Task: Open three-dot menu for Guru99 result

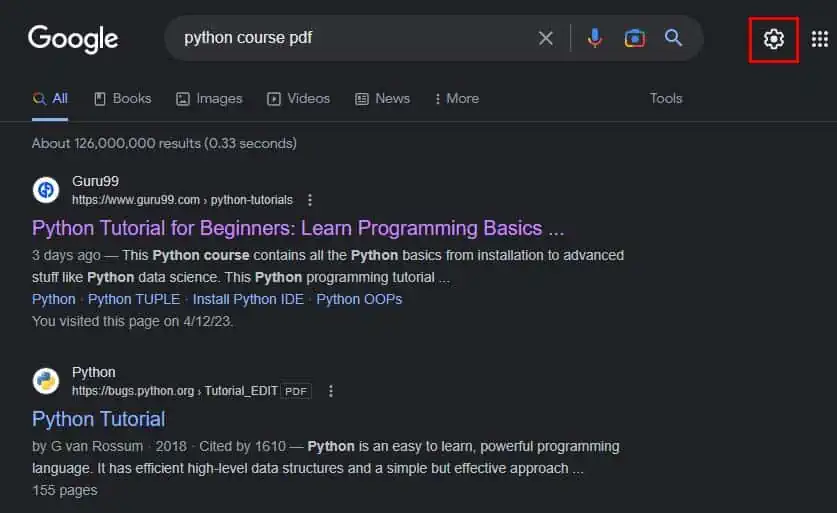Action: [310, 200]
